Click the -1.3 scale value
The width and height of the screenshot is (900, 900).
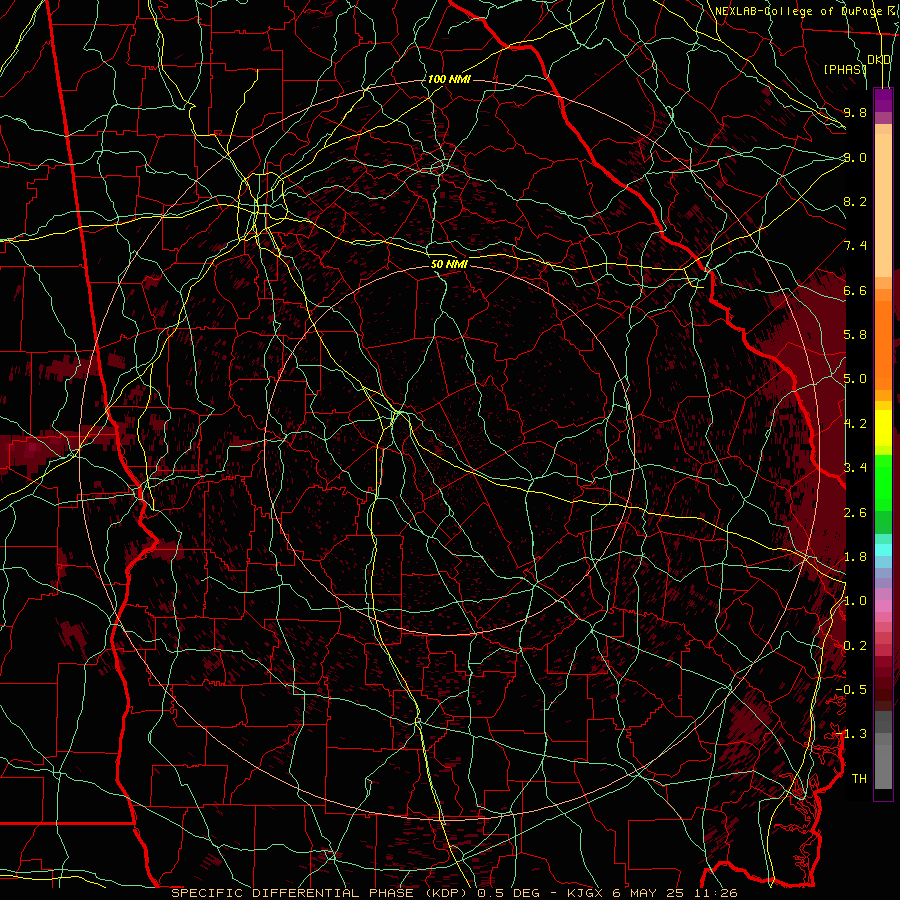(x=851, y=734)
